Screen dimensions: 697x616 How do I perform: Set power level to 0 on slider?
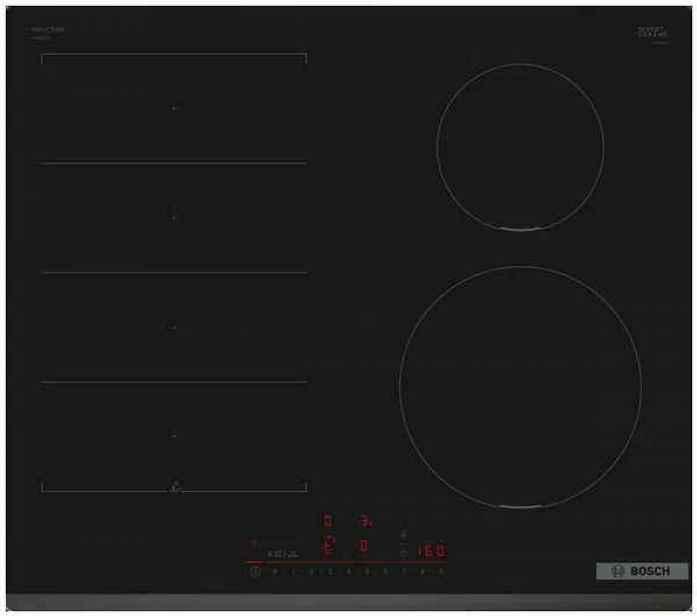pyautogui.click(x=275, y=572)
